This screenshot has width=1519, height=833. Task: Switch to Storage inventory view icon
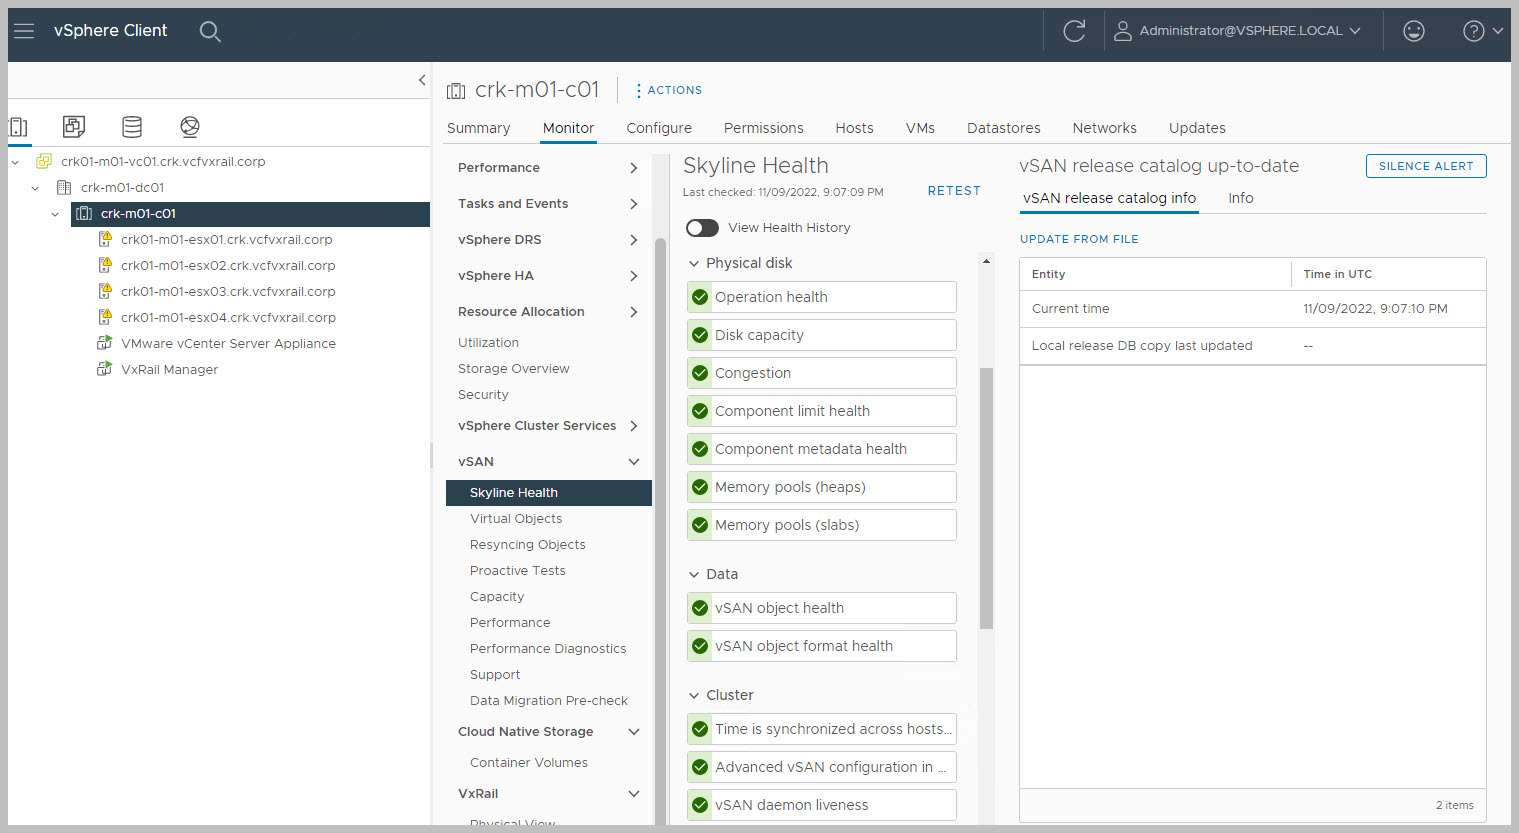tap(132, 126)
